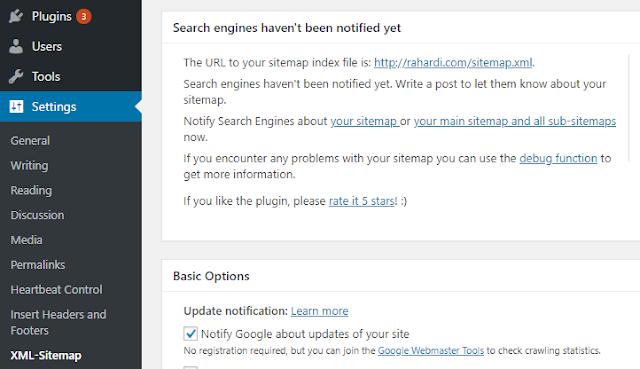The width and height of the screenshot is (640, 369).
Task: Click 'Notify Google about updates of your site' label
Action: 305,334
